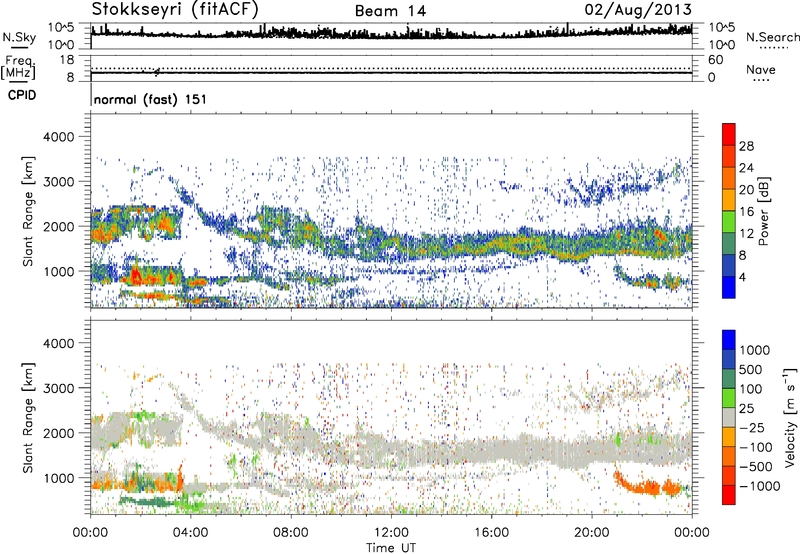Viewport: 800px width, 554px height.
Task: Click the 3000 tick of the velocity panel
Action: 58,388
